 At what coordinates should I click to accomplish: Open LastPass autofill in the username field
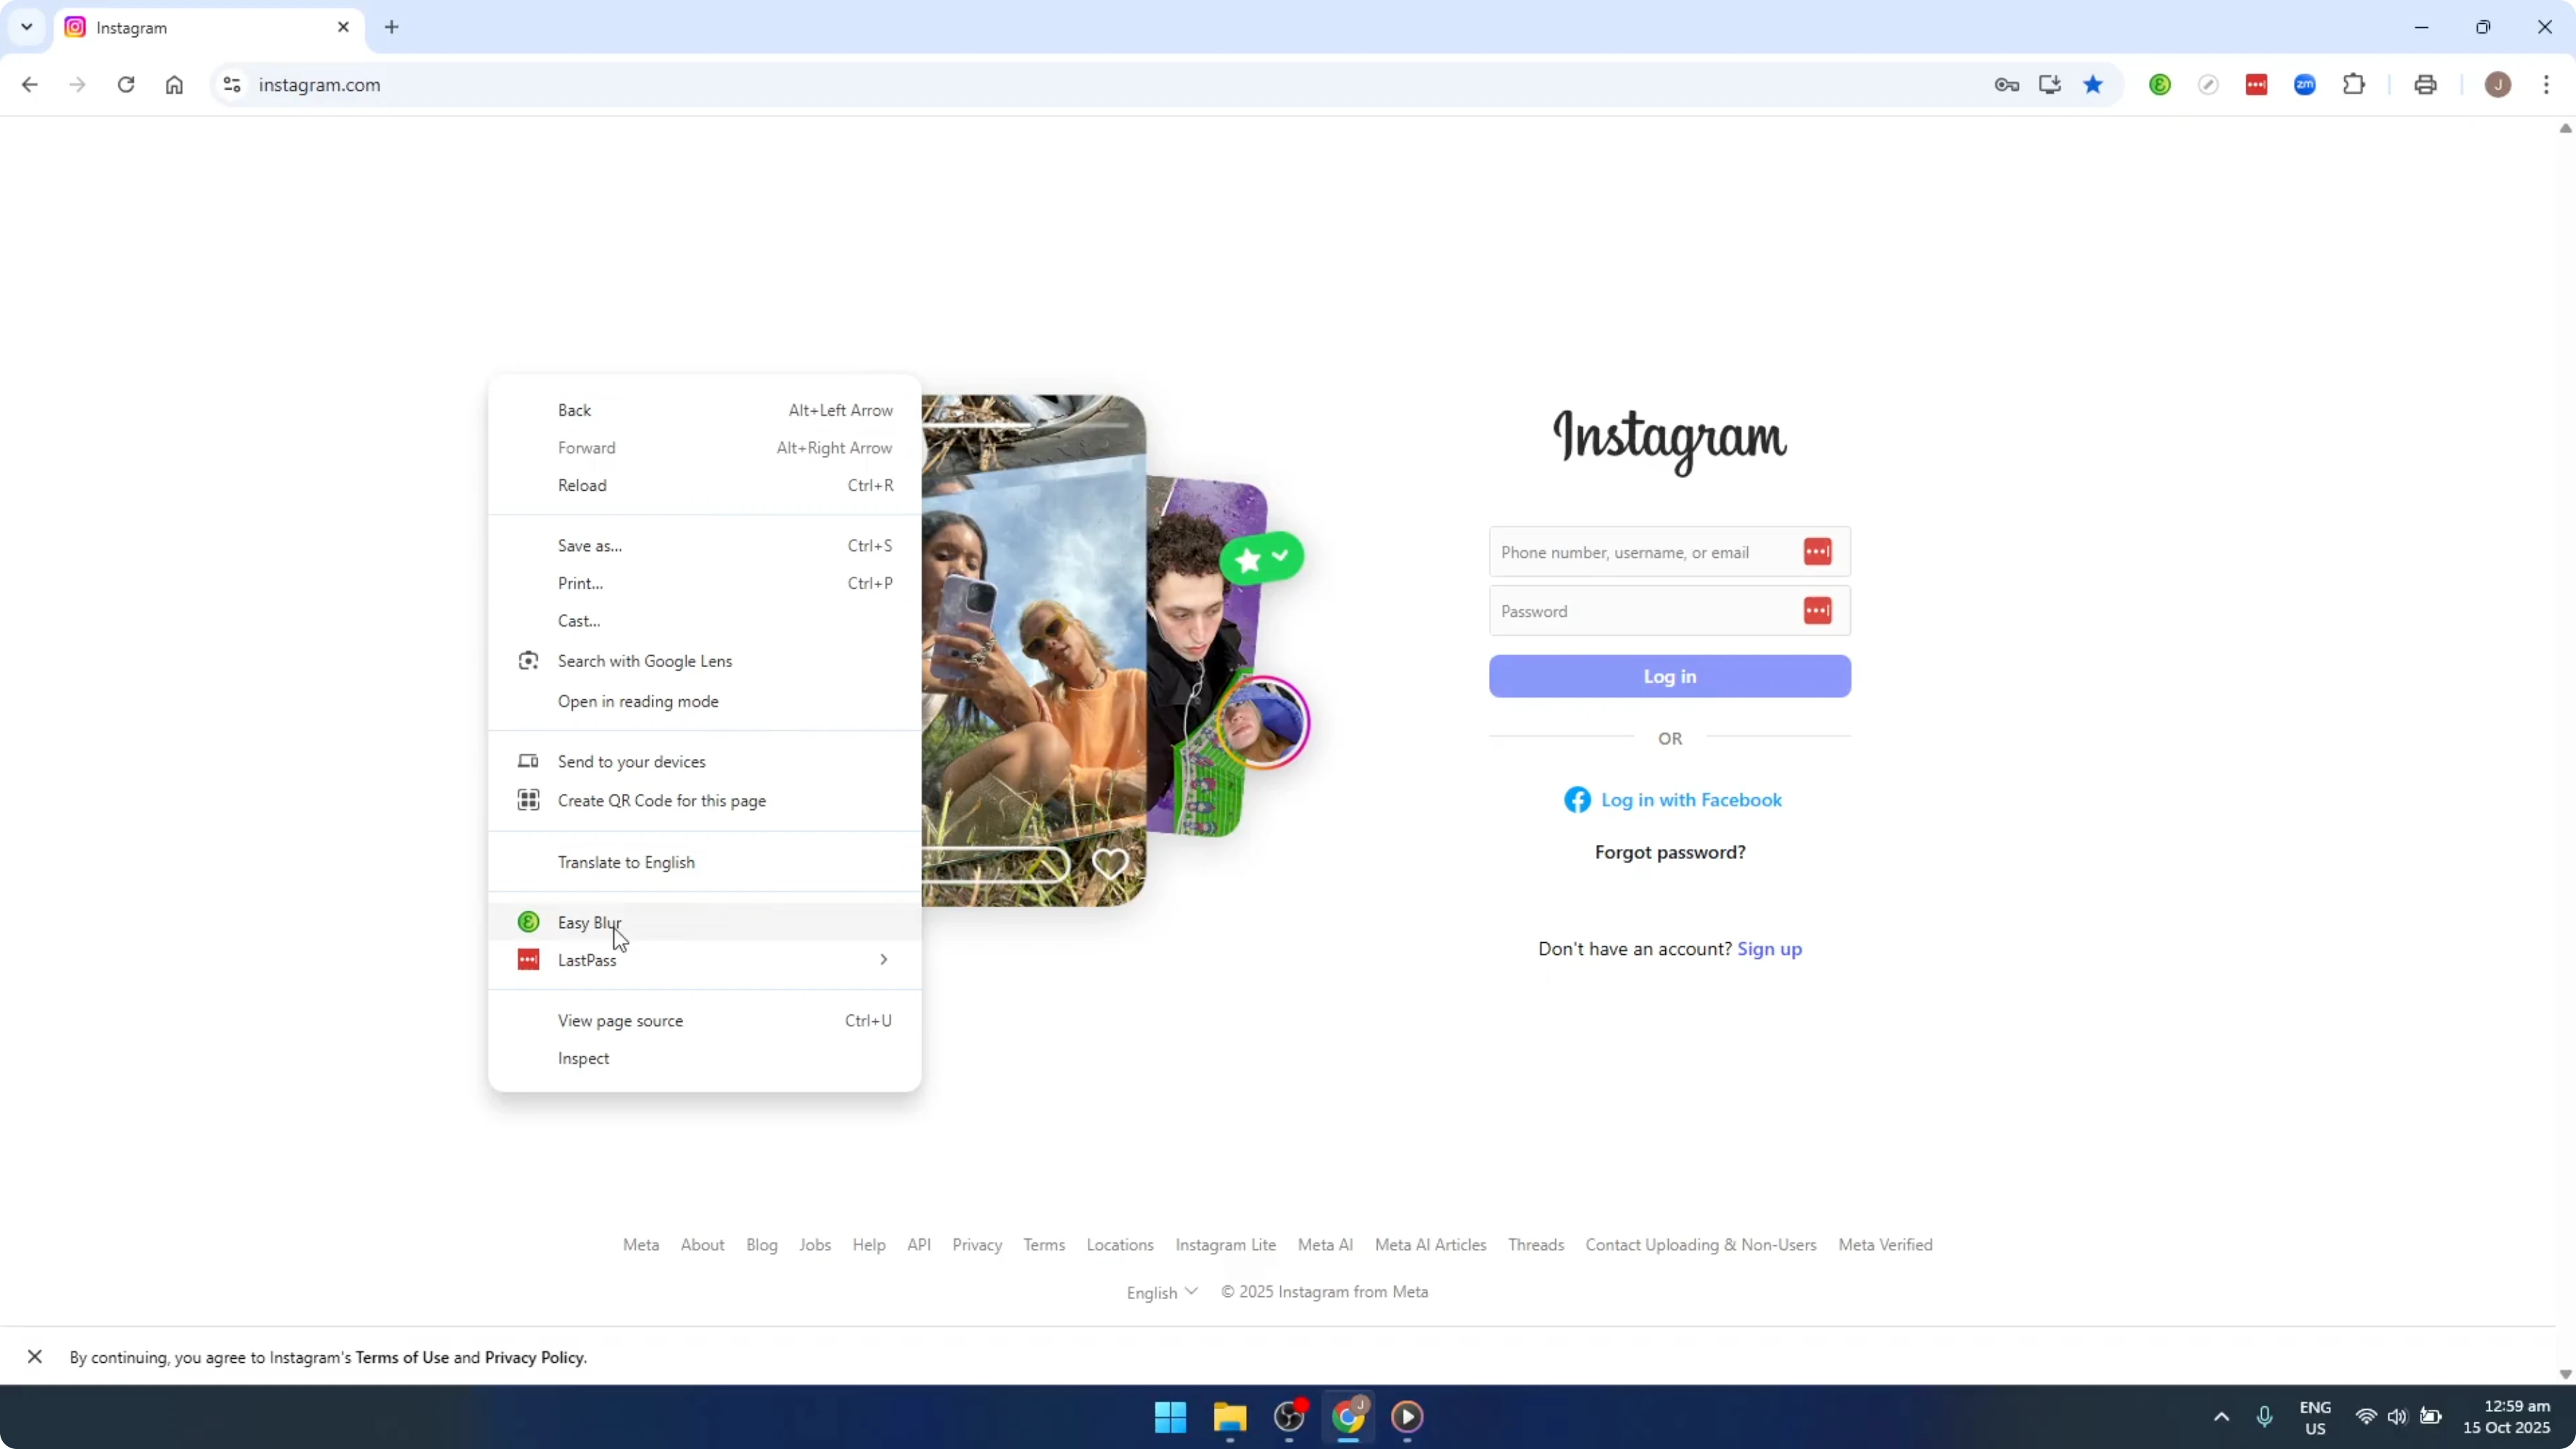point(1817,551)
